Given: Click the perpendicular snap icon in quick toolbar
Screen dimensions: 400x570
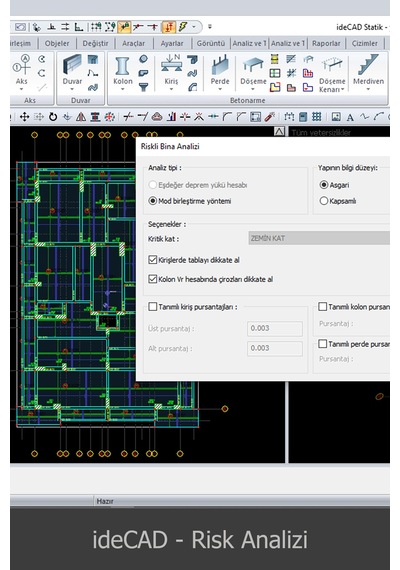Looking at the screenshot, I should [52, 27].
